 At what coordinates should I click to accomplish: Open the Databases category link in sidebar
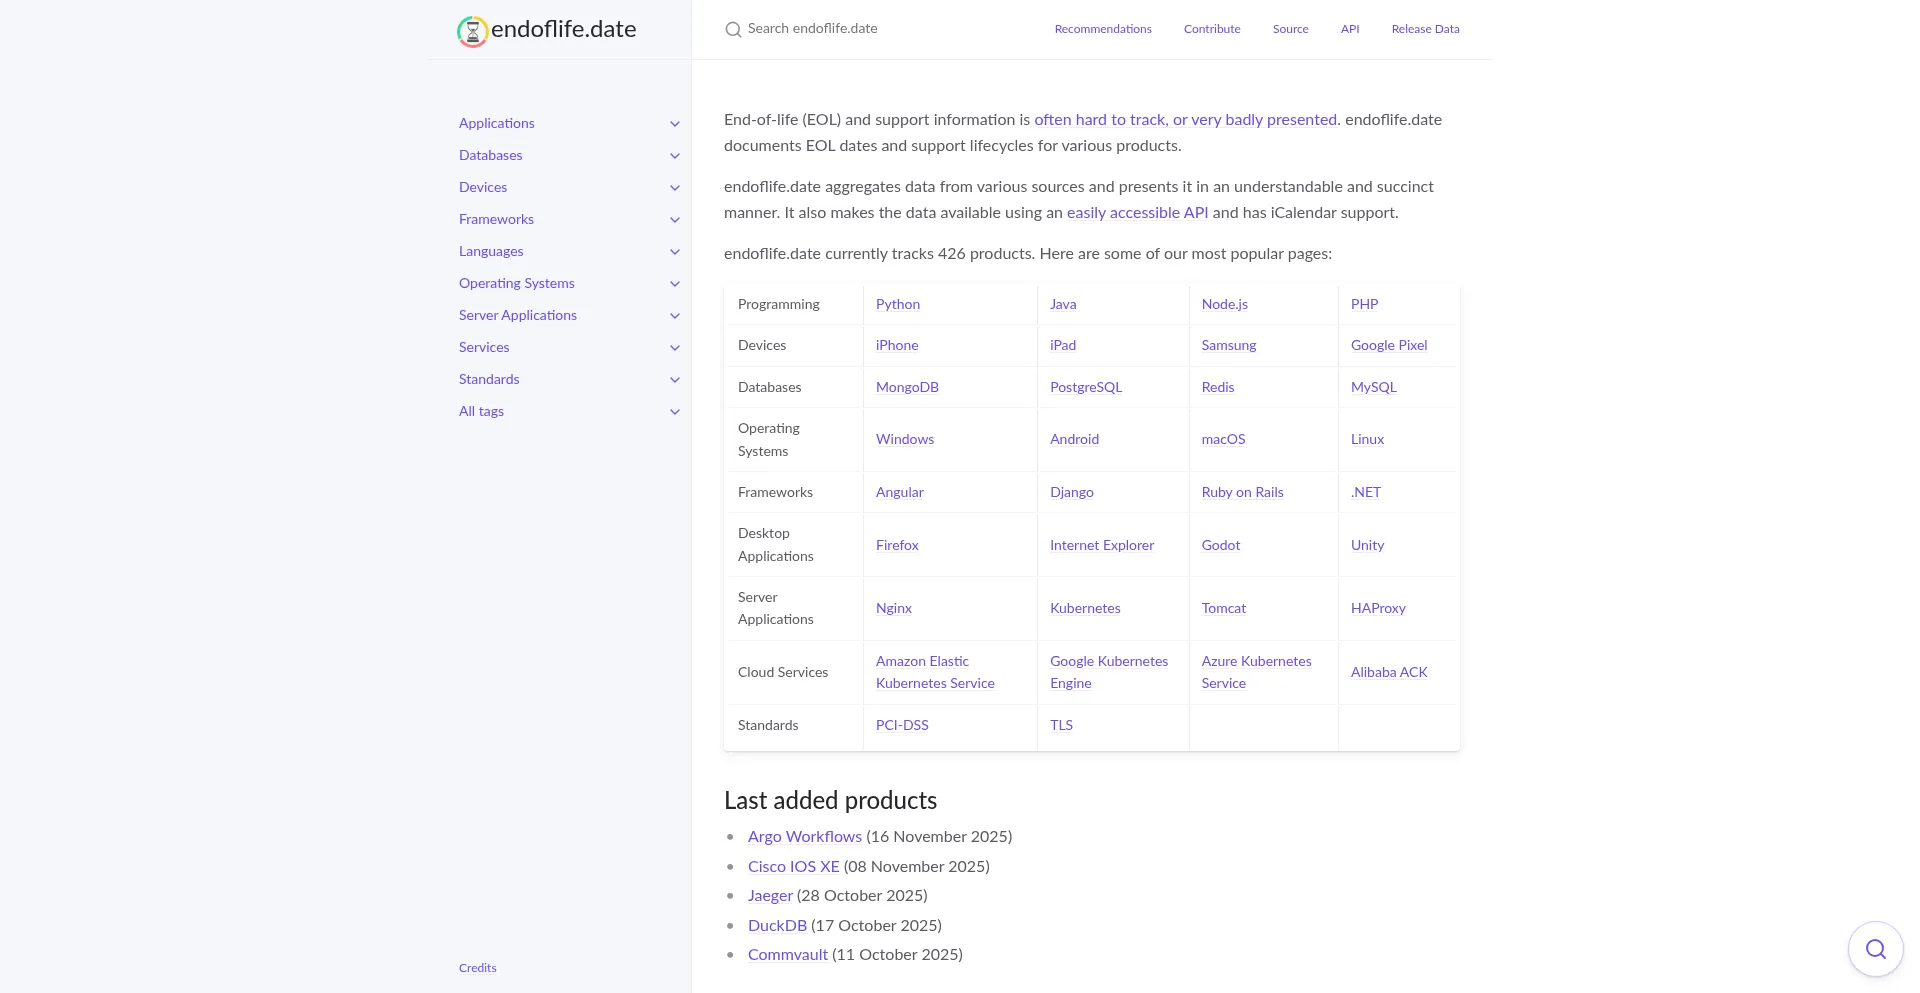click(491, 155)
